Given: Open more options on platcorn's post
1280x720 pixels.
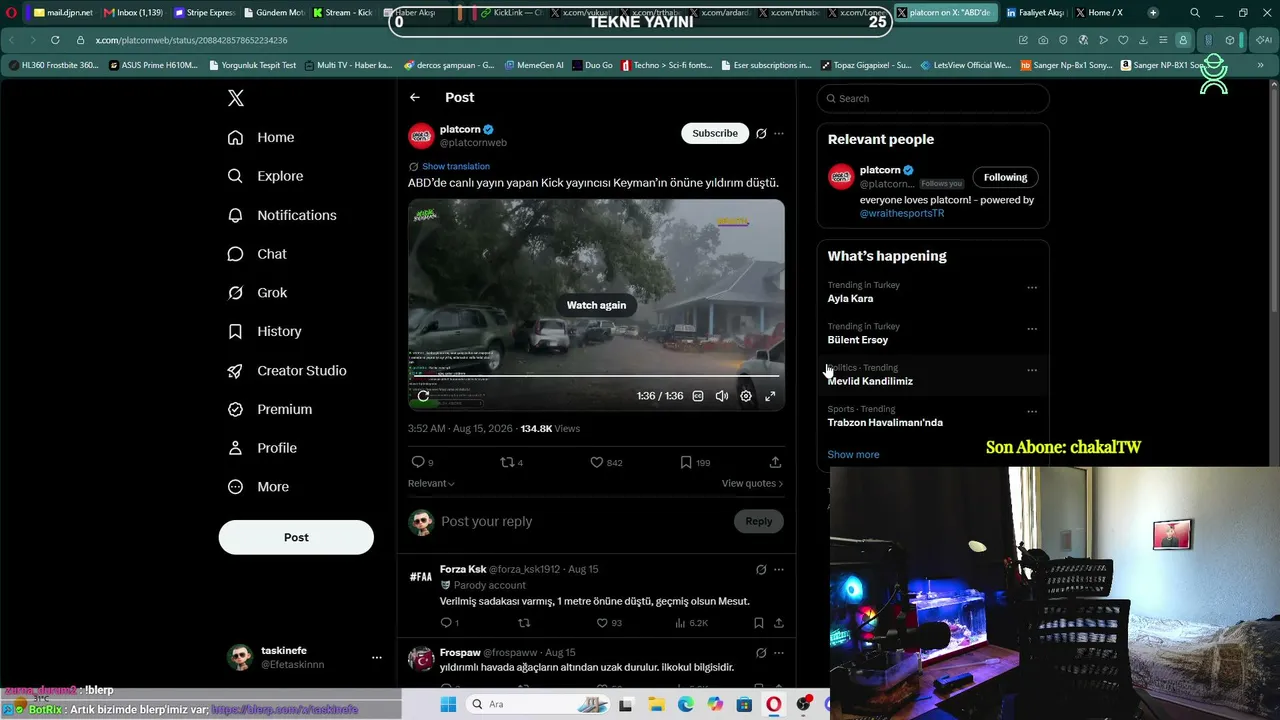Looking at the screenshot, I should point(779,133).
